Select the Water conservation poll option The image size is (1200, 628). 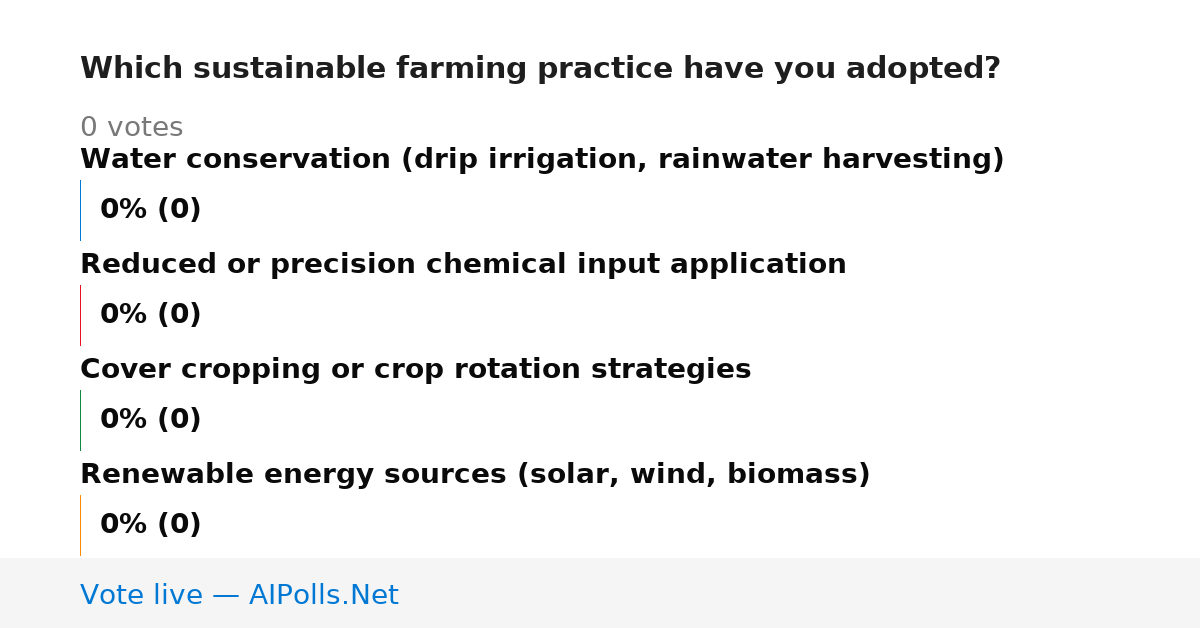[x=542, y=160]
